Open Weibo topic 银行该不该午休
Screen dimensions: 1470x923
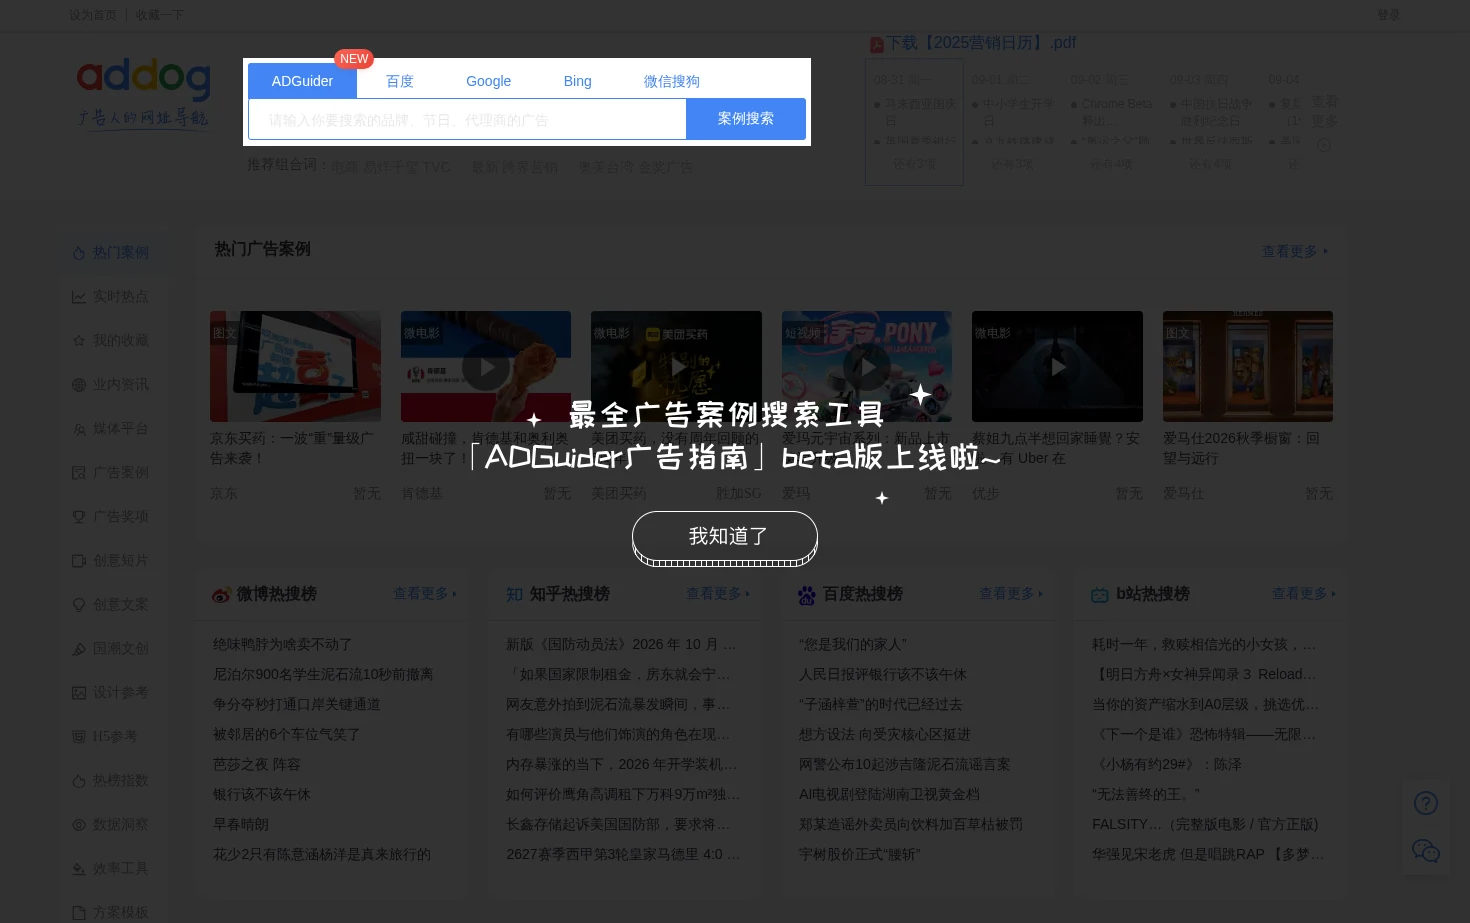pyautogui.click(x=262, y=795)
